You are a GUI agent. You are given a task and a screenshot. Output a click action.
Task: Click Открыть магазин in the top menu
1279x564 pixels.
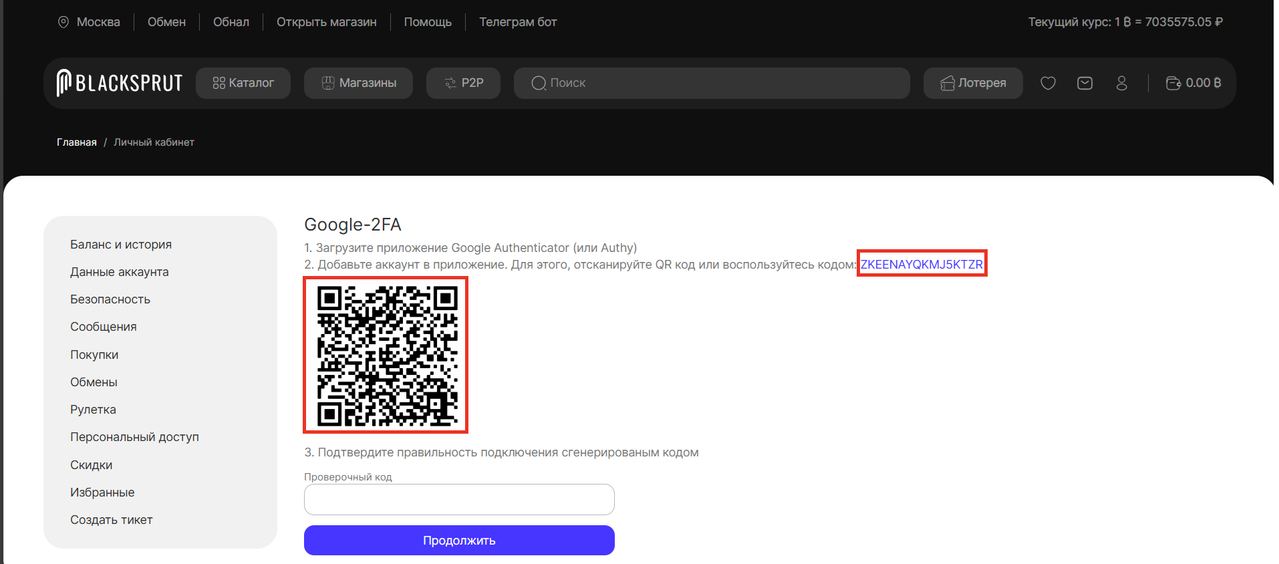(327, 22)
